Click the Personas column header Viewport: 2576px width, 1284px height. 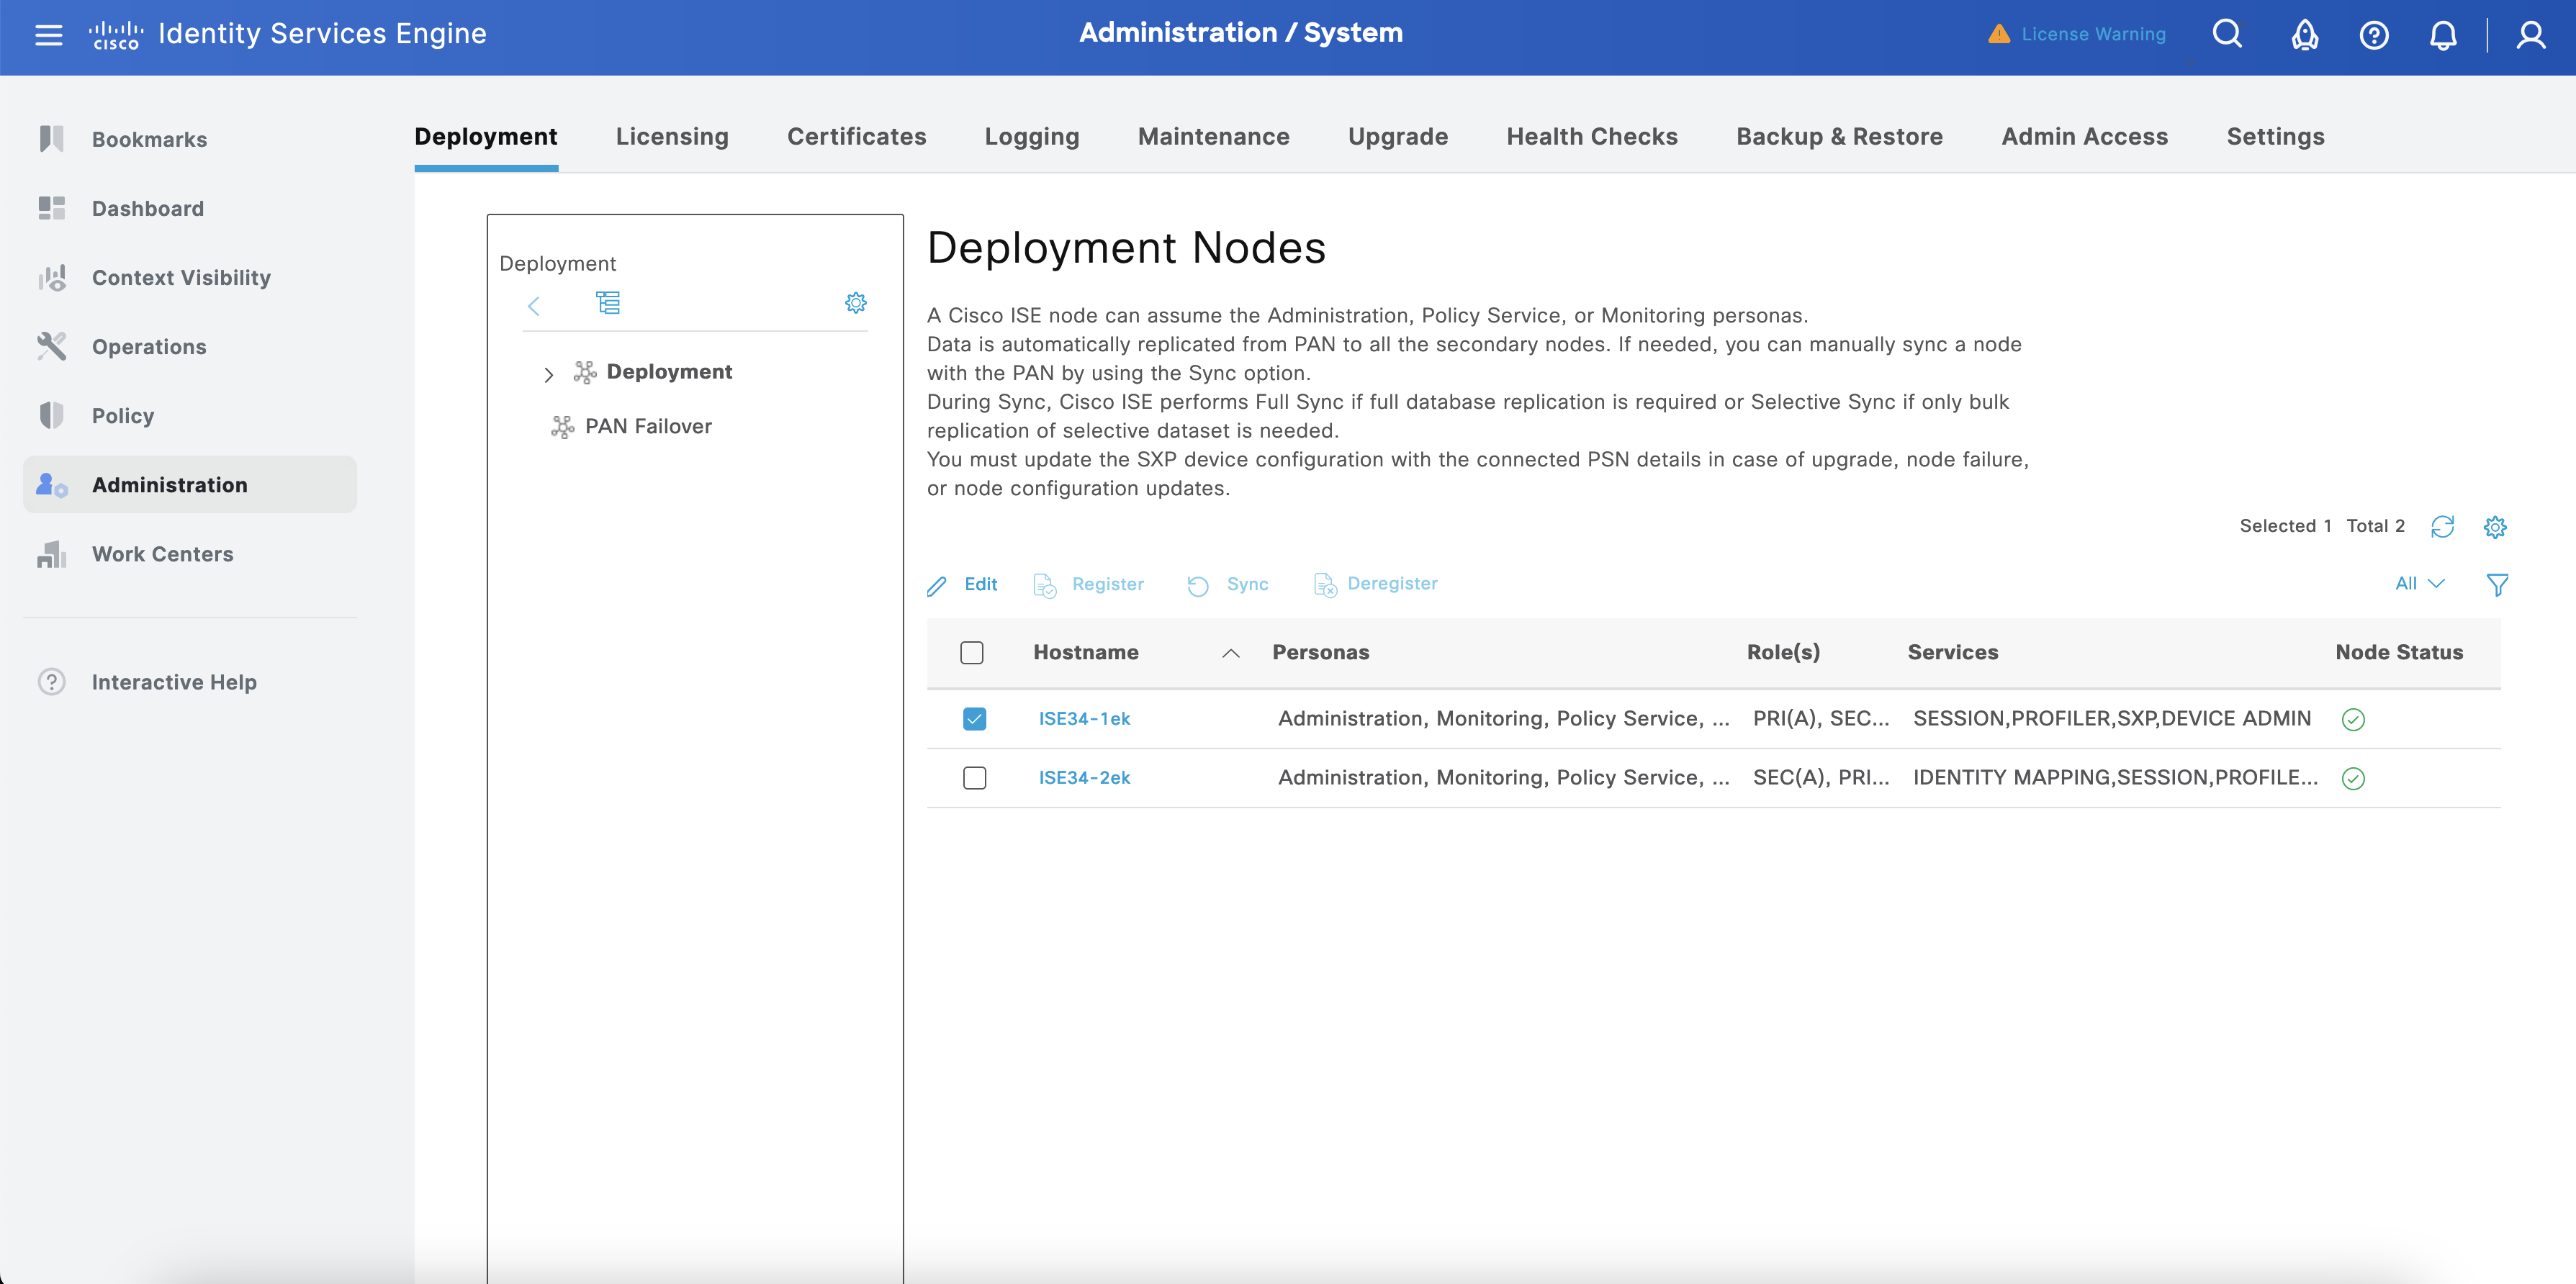coord(1320,652)
